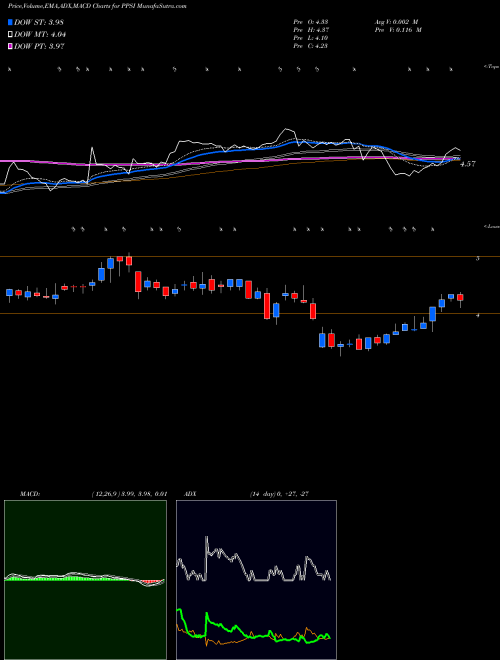
Task: Click the Pre C: 4.23 value
Action: pos(311,46)
